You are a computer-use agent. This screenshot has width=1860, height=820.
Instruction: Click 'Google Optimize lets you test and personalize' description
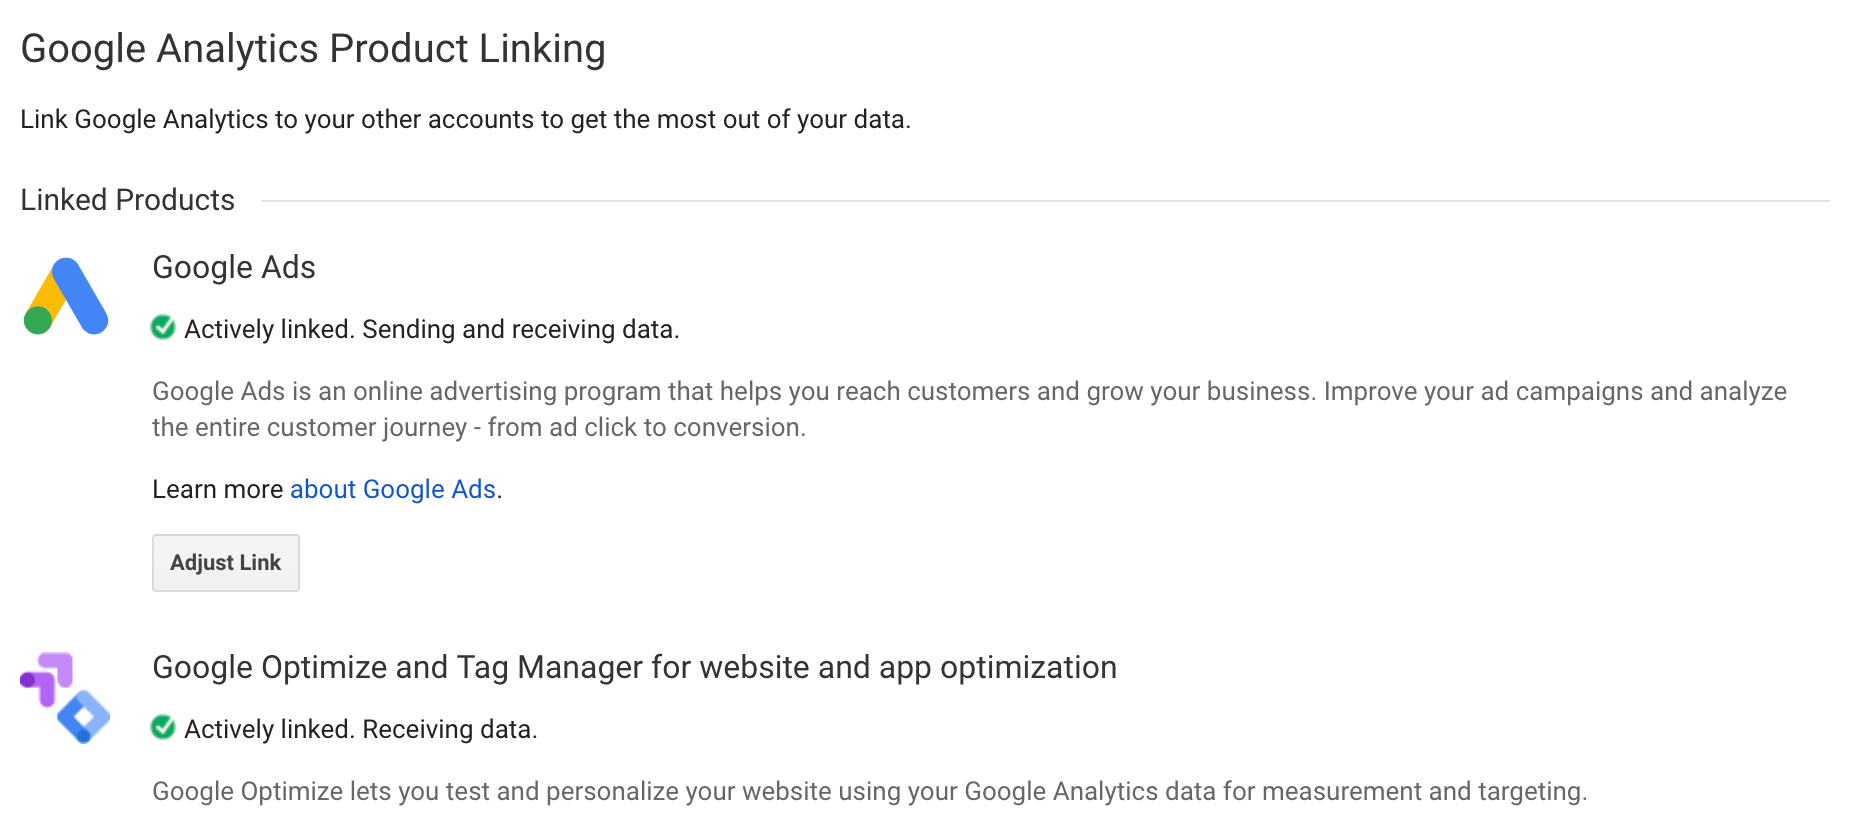[x=870, y=791]
